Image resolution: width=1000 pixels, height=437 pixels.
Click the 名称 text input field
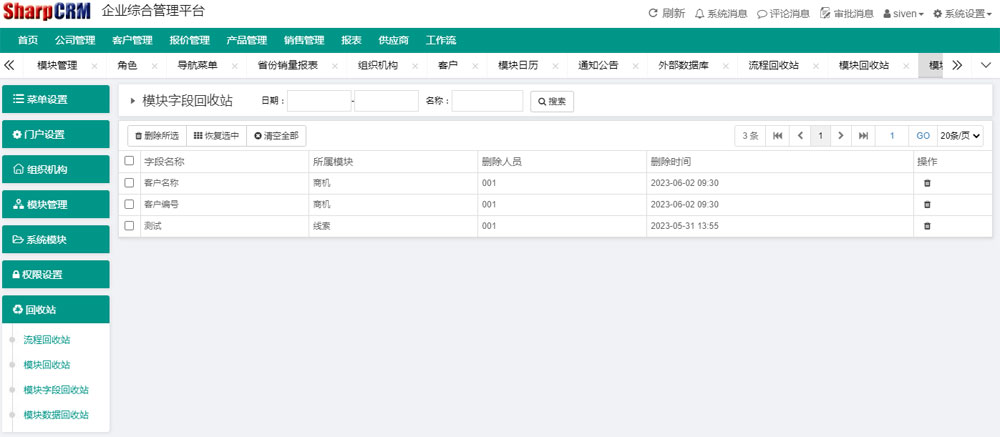(487, 101)
